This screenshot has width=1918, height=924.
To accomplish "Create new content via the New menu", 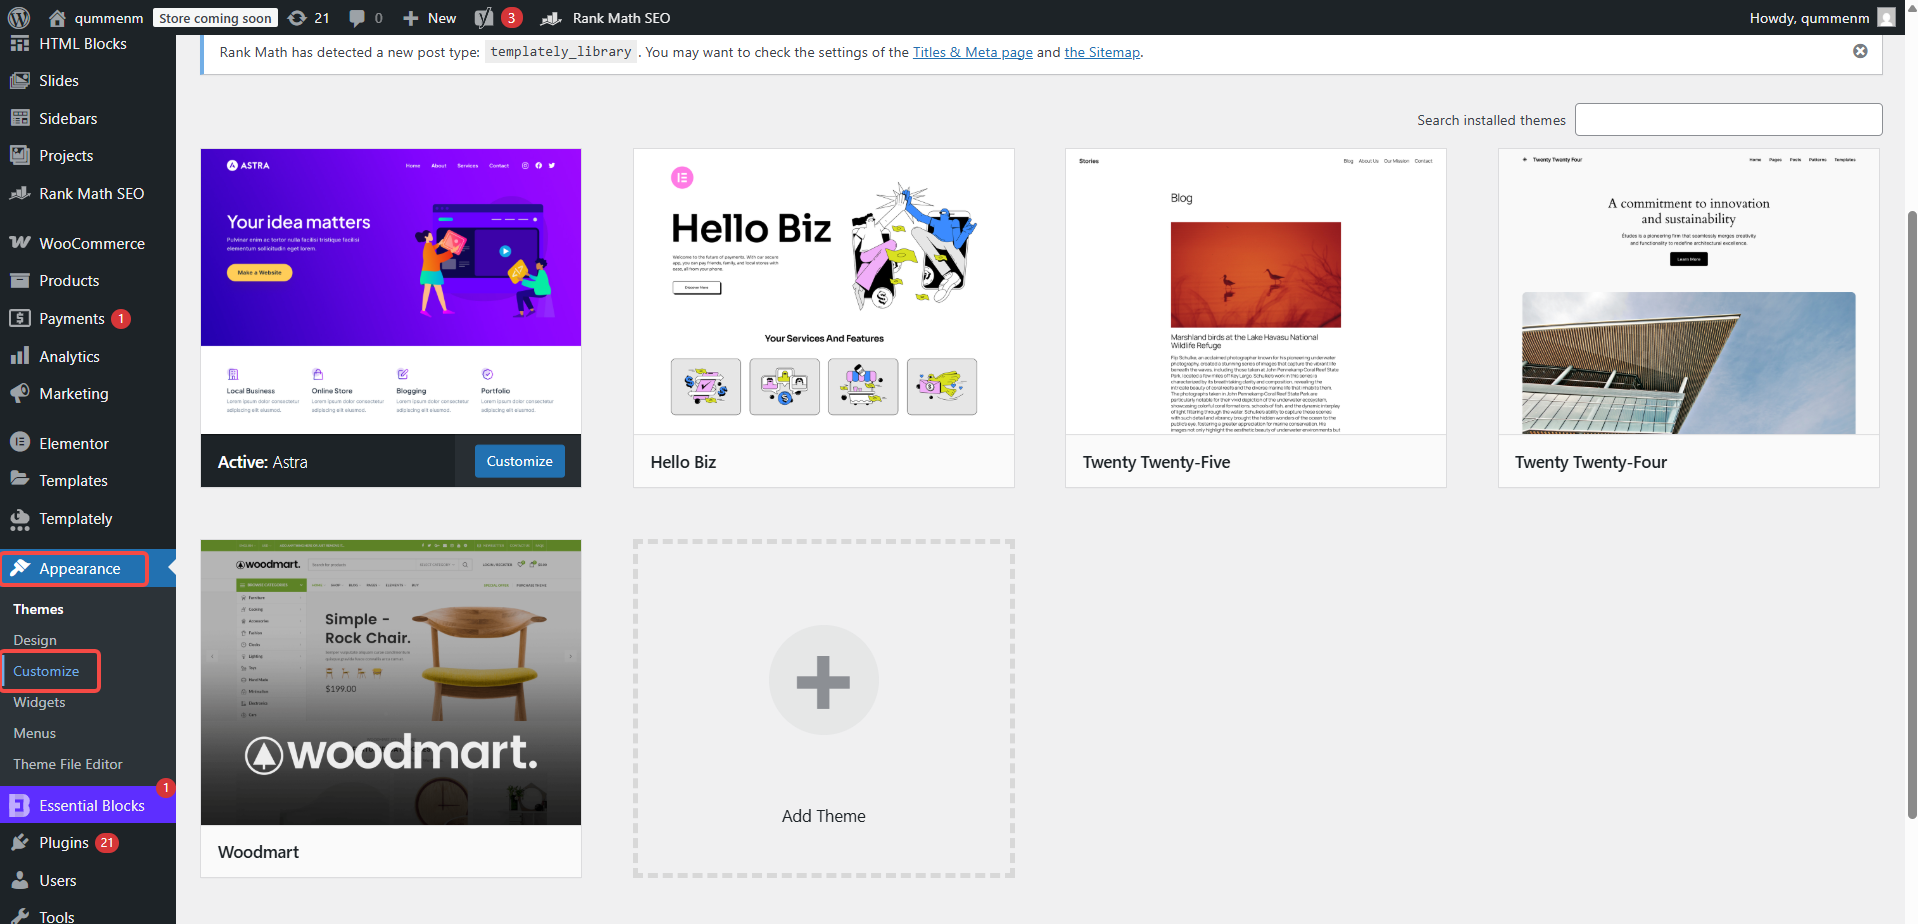I will (429, 17).
